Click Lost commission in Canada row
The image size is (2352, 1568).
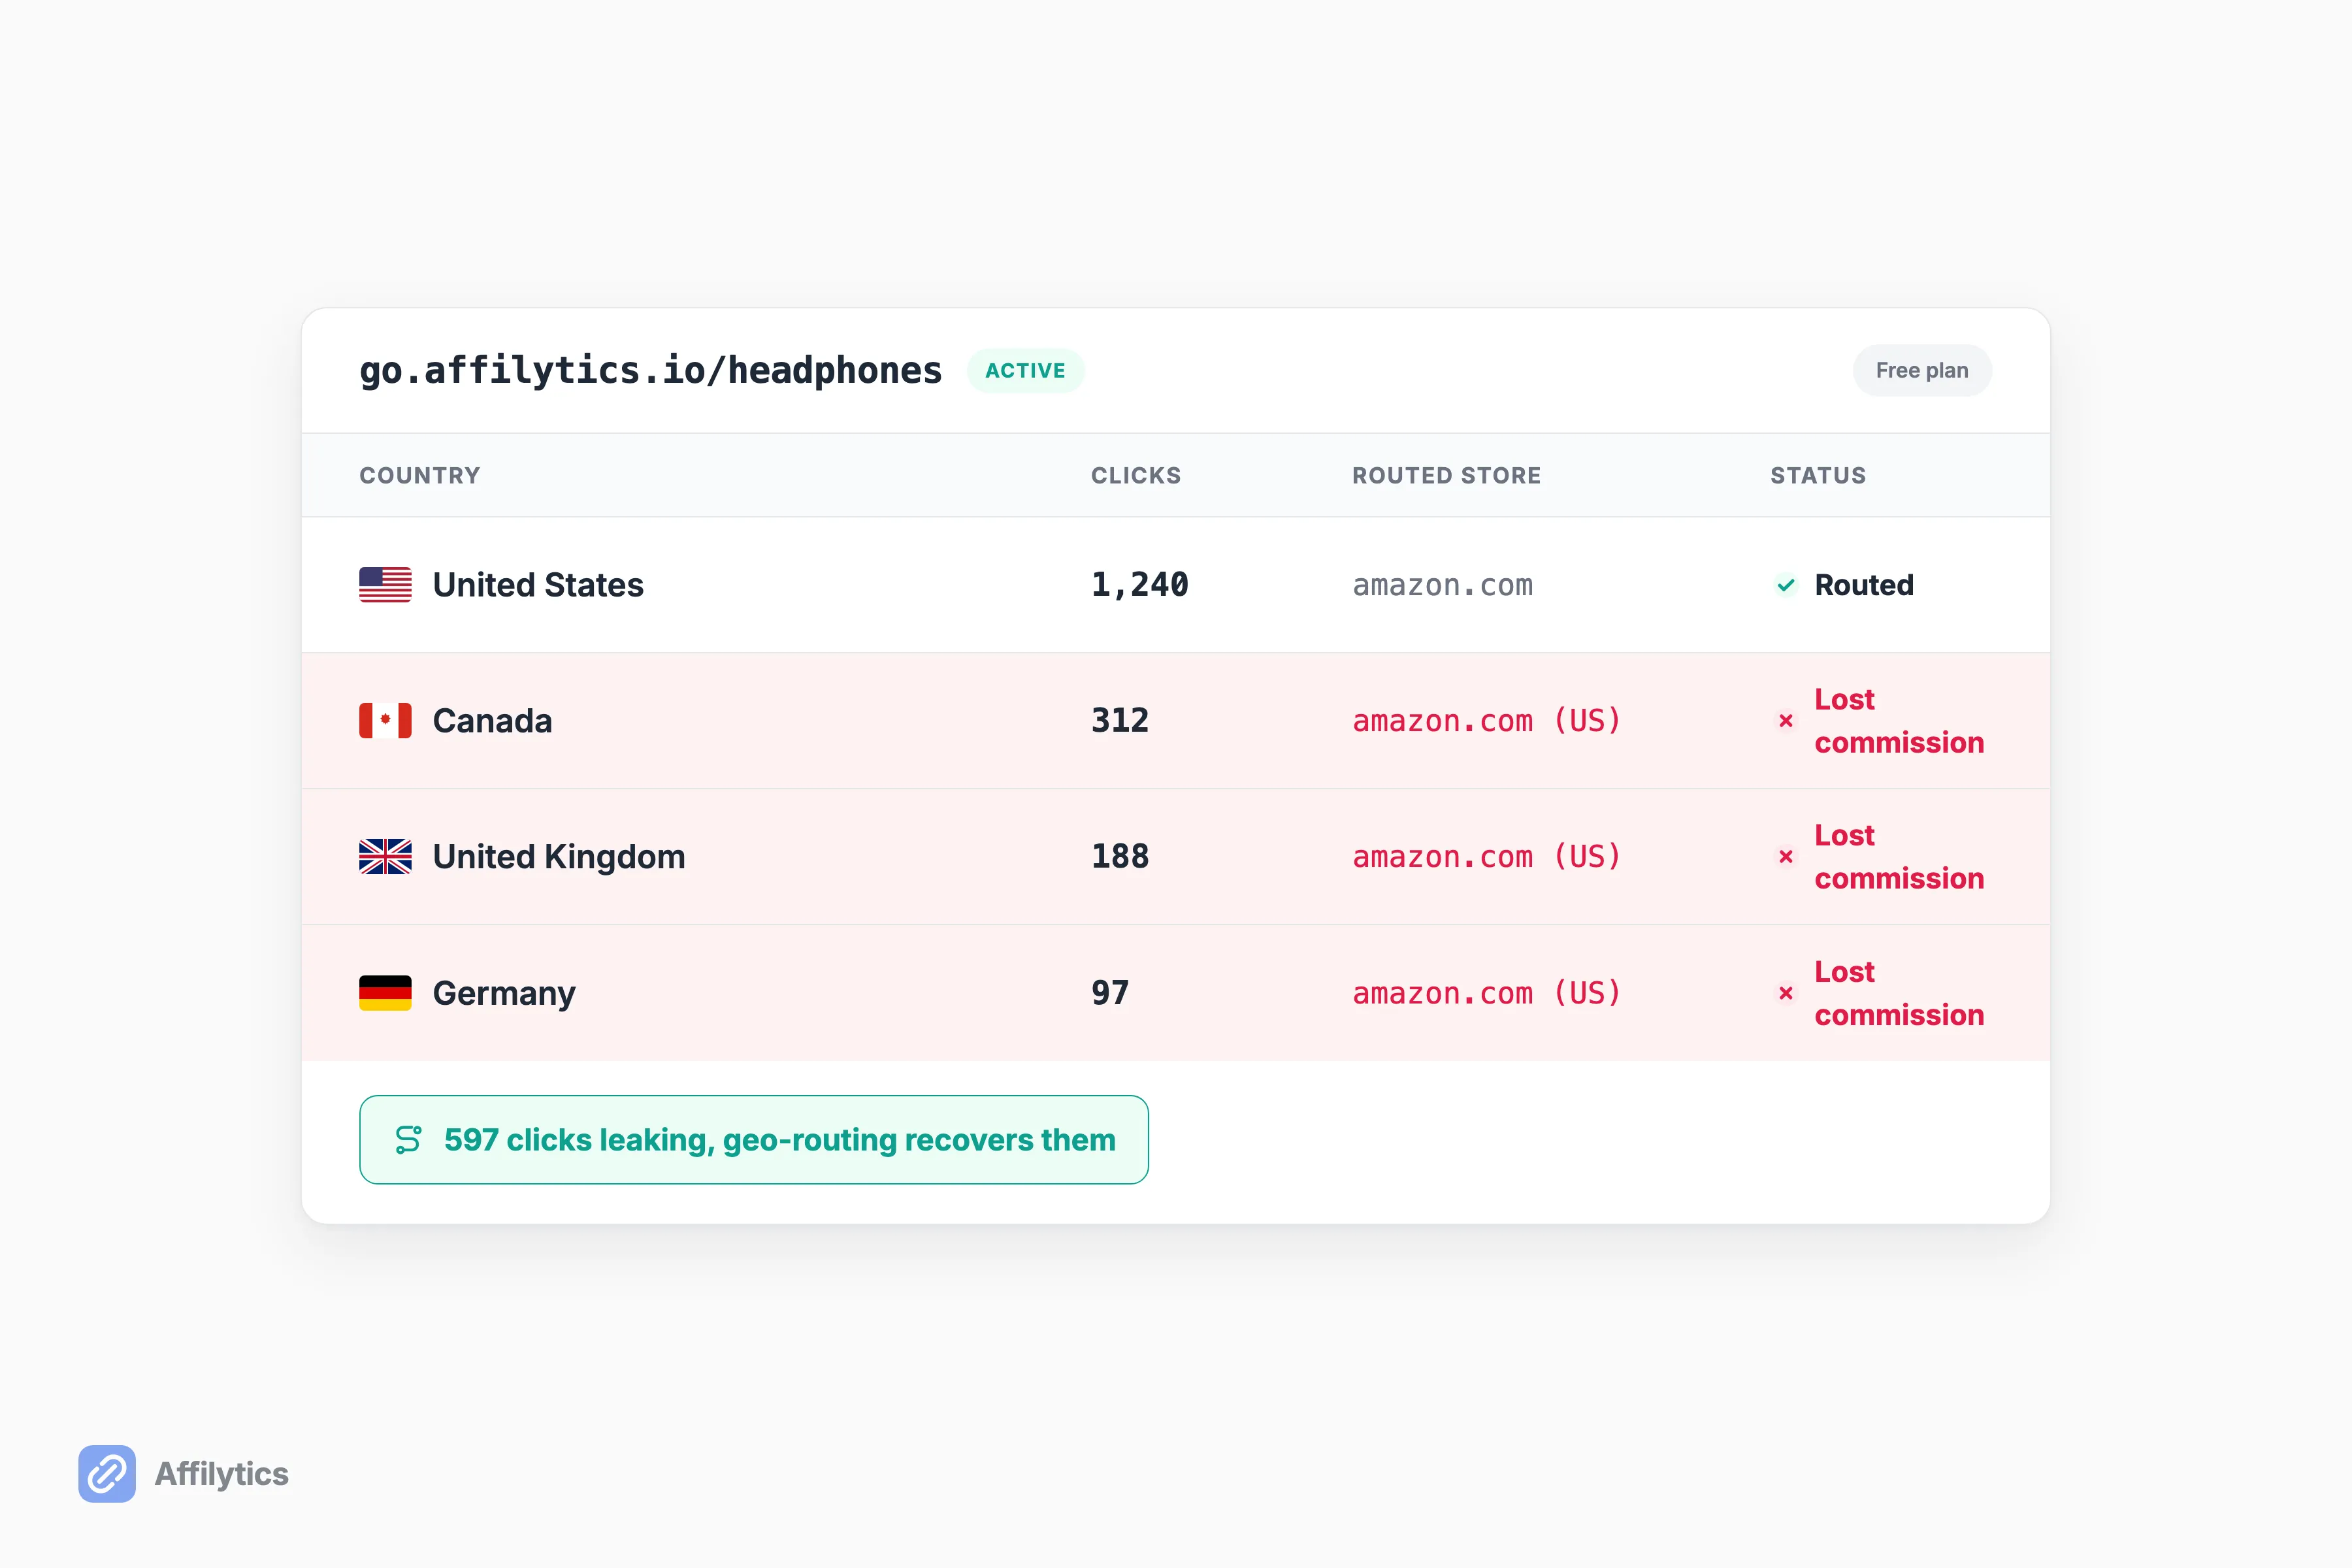(x=1899, y=721)
